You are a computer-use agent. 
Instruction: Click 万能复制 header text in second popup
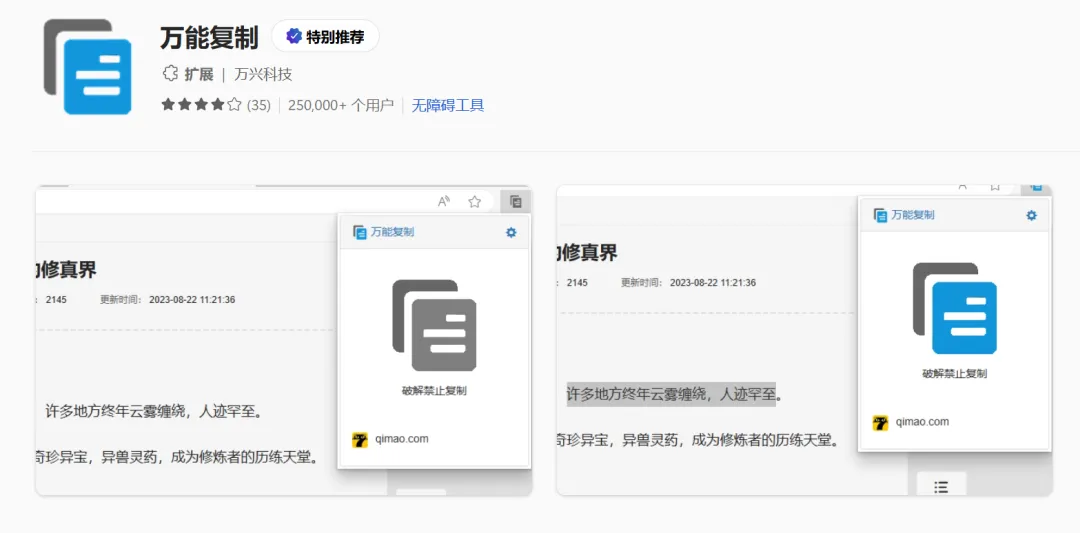tap(913, 216)
